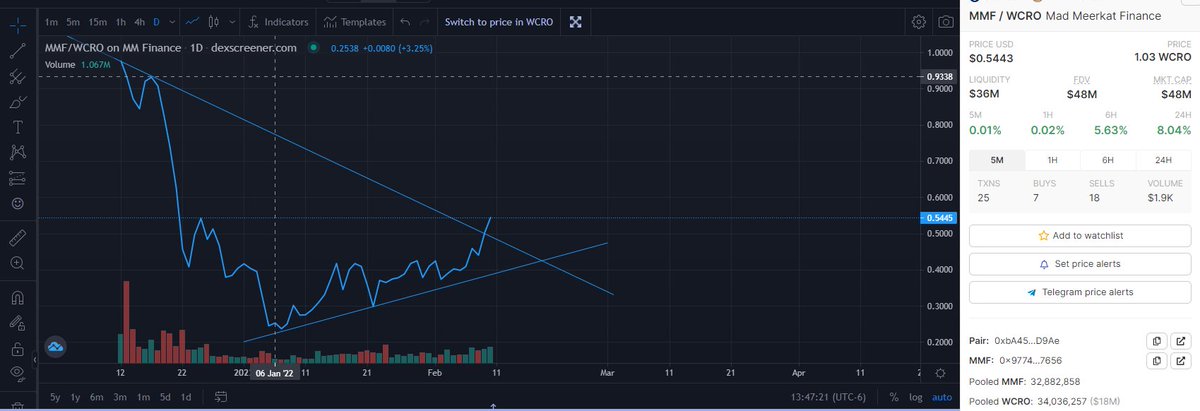Toggle percent scale mode
Screen dimensions: 1200x411
point(893,397)
